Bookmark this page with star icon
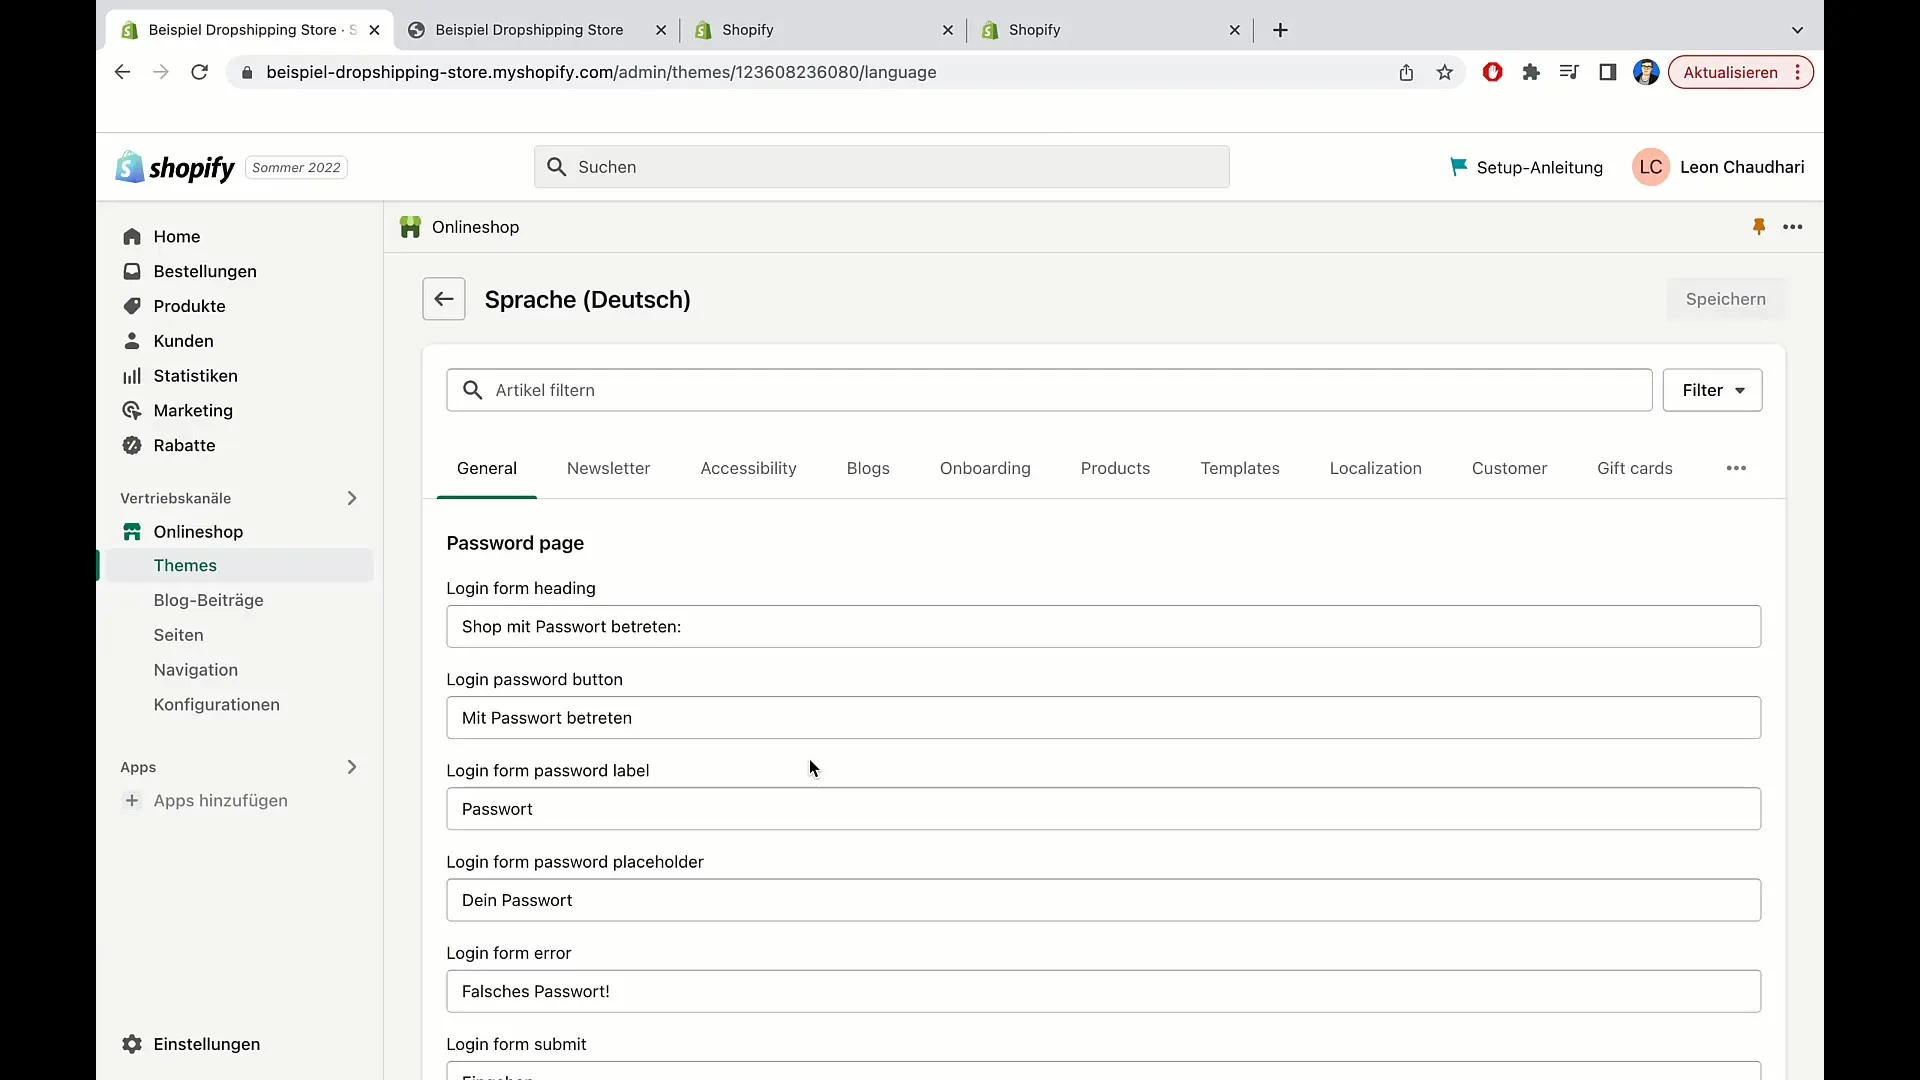Image resolution: width=1920 pixels, height=1080 pixels. point(1445,72)
